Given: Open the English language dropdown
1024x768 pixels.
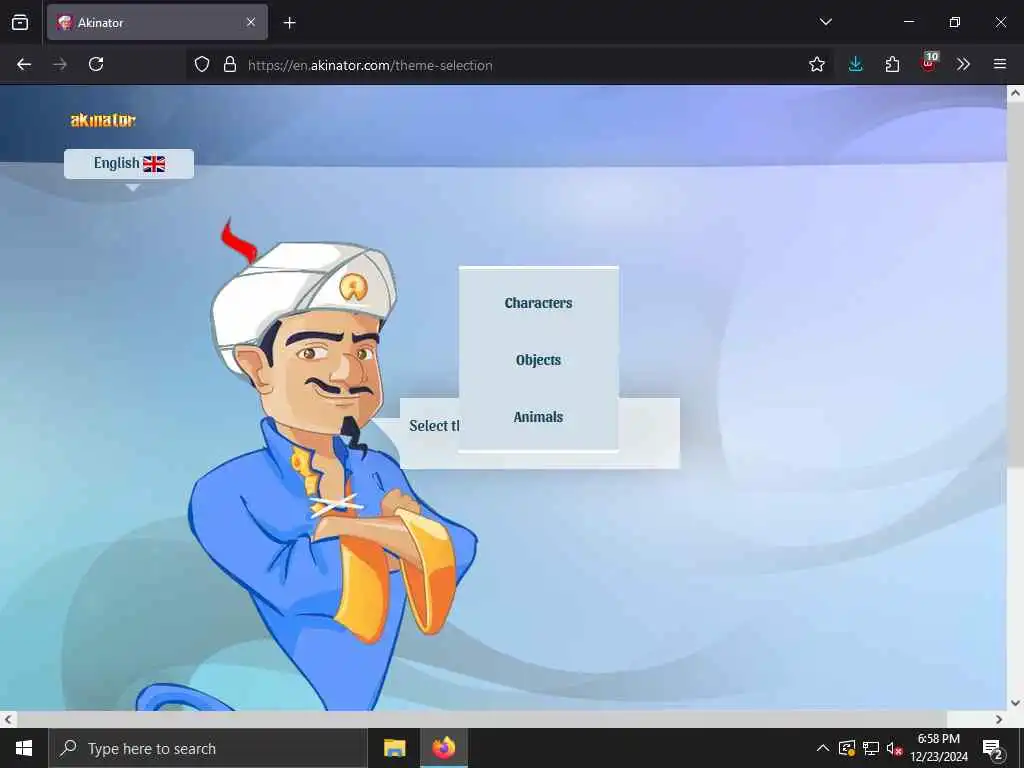Looking at the screenshot, I should pyautogui.click(x=129, y=163).
